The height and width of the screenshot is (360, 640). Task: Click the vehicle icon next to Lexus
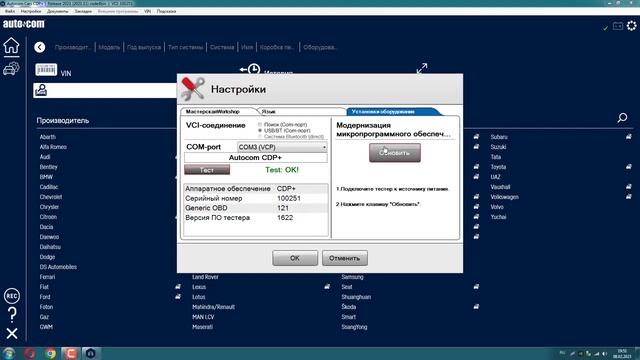[327, 287]
